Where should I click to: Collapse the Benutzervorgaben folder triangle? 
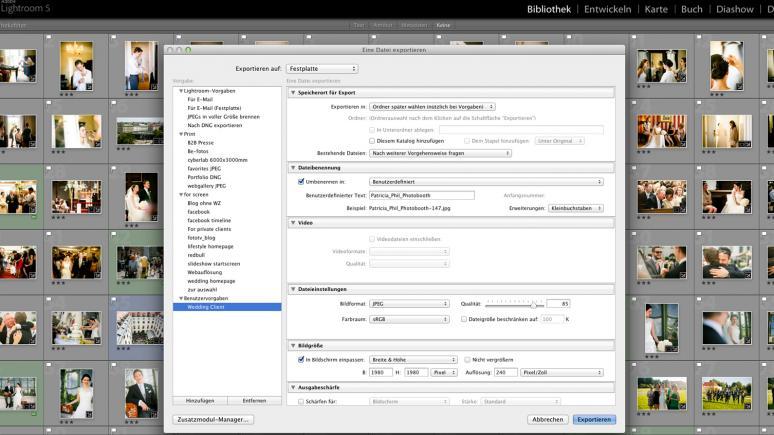pos(181,298)
